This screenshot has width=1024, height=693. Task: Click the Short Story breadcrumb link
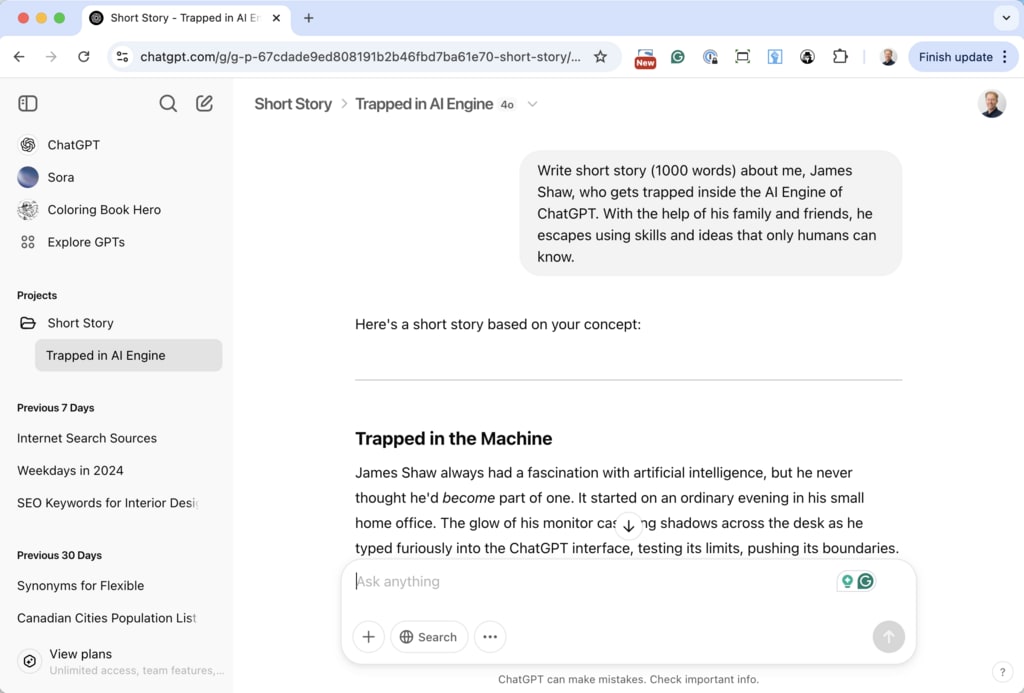(x=293, y=104)
